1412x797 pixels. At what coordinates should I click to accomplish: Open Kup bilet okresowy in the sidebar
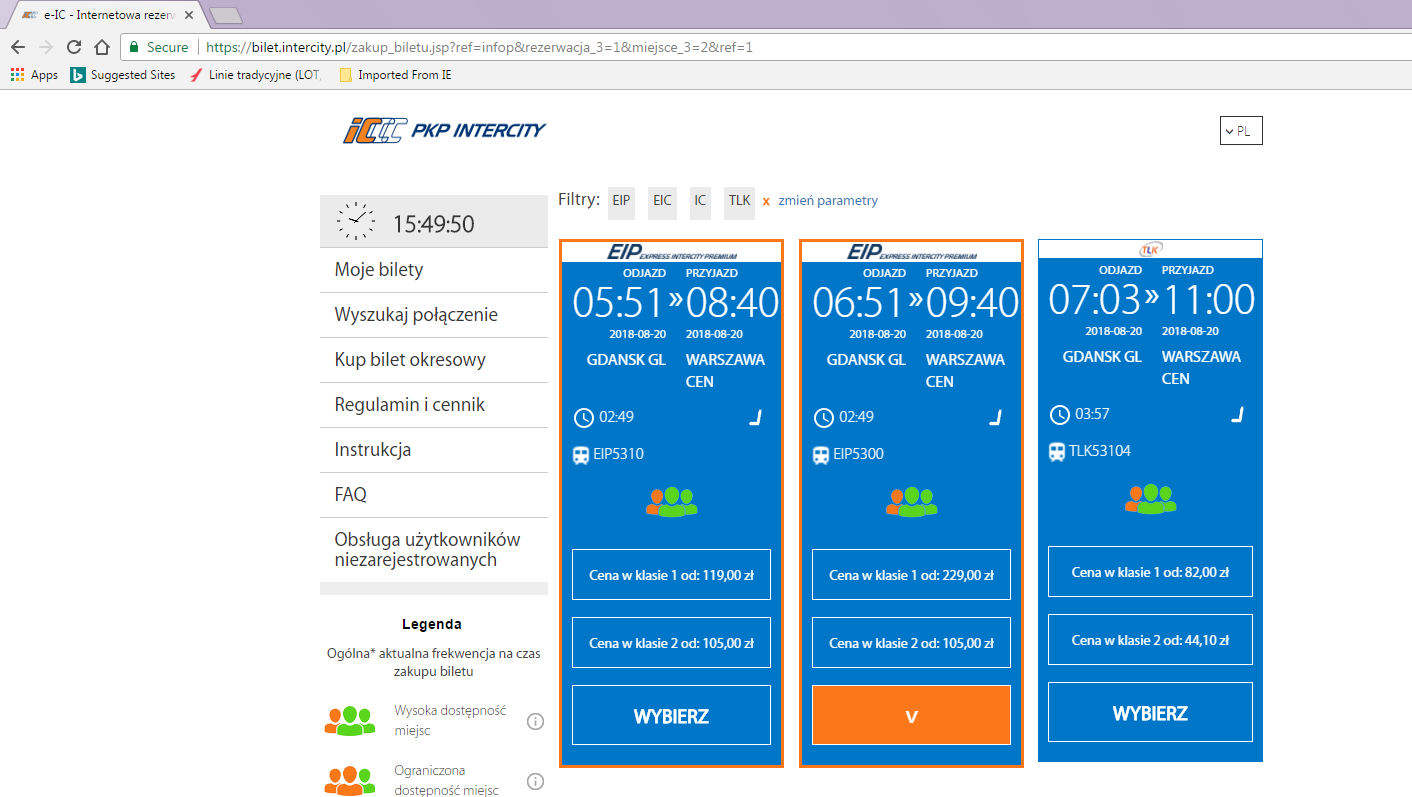coord(434,360)
